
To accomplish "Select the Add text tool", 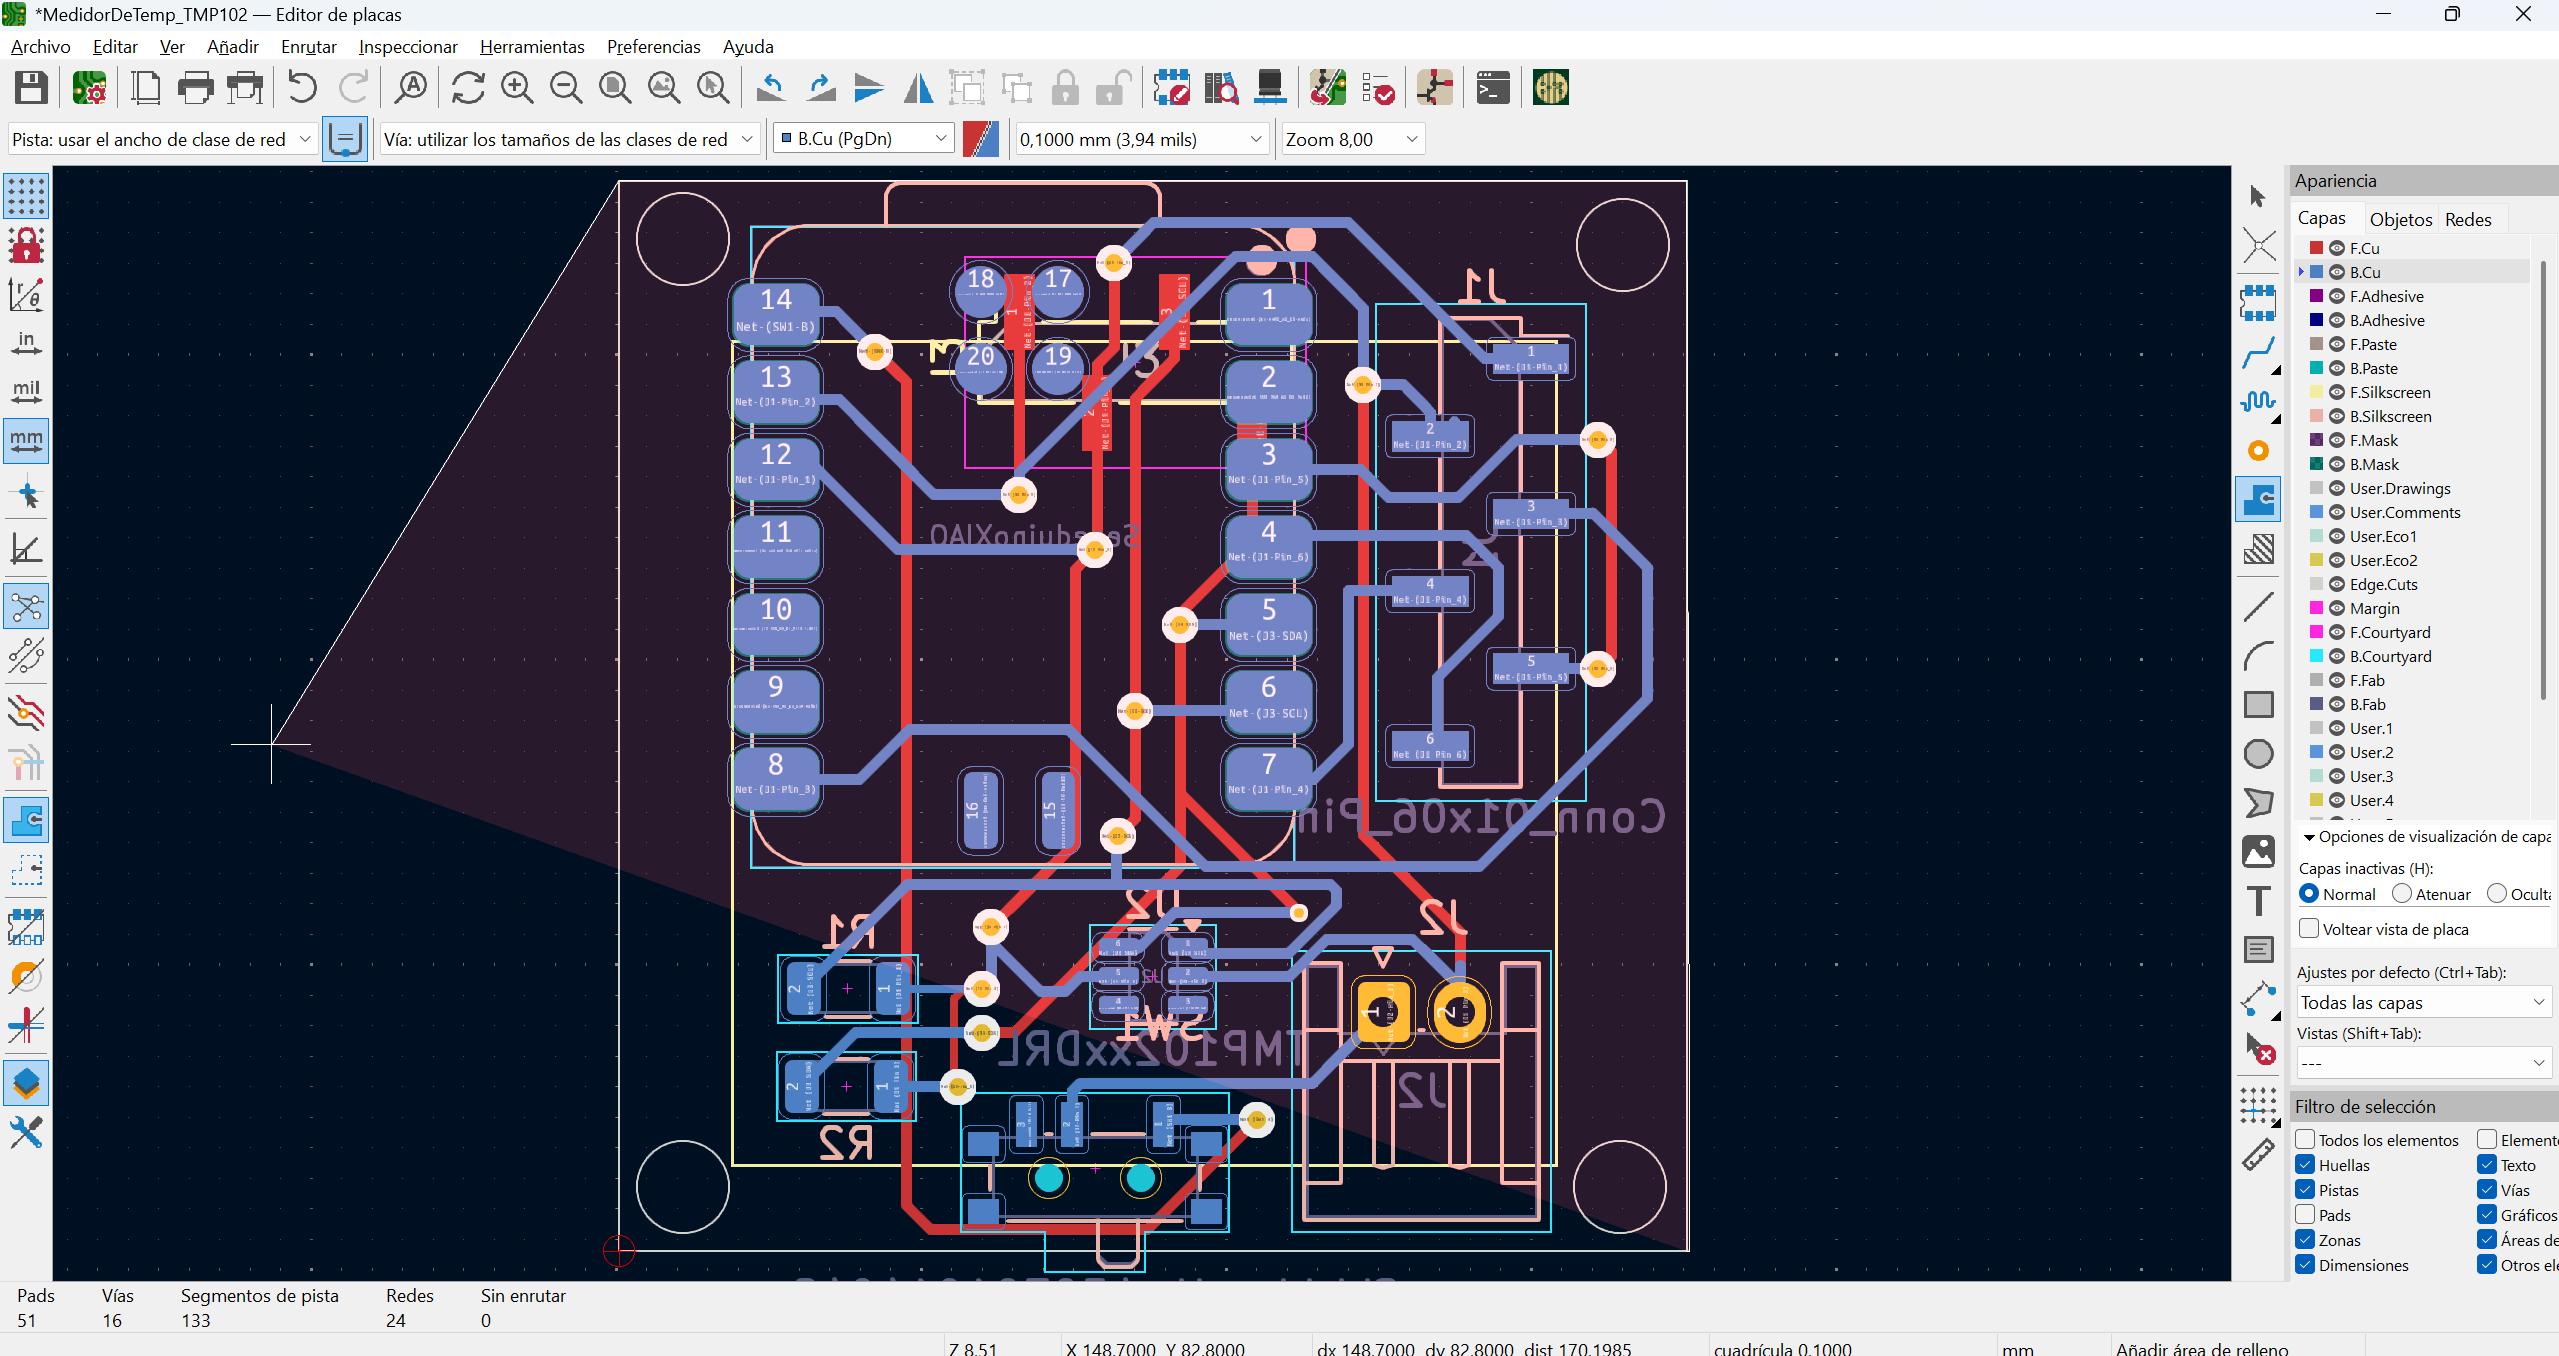I will point(2258,902).
